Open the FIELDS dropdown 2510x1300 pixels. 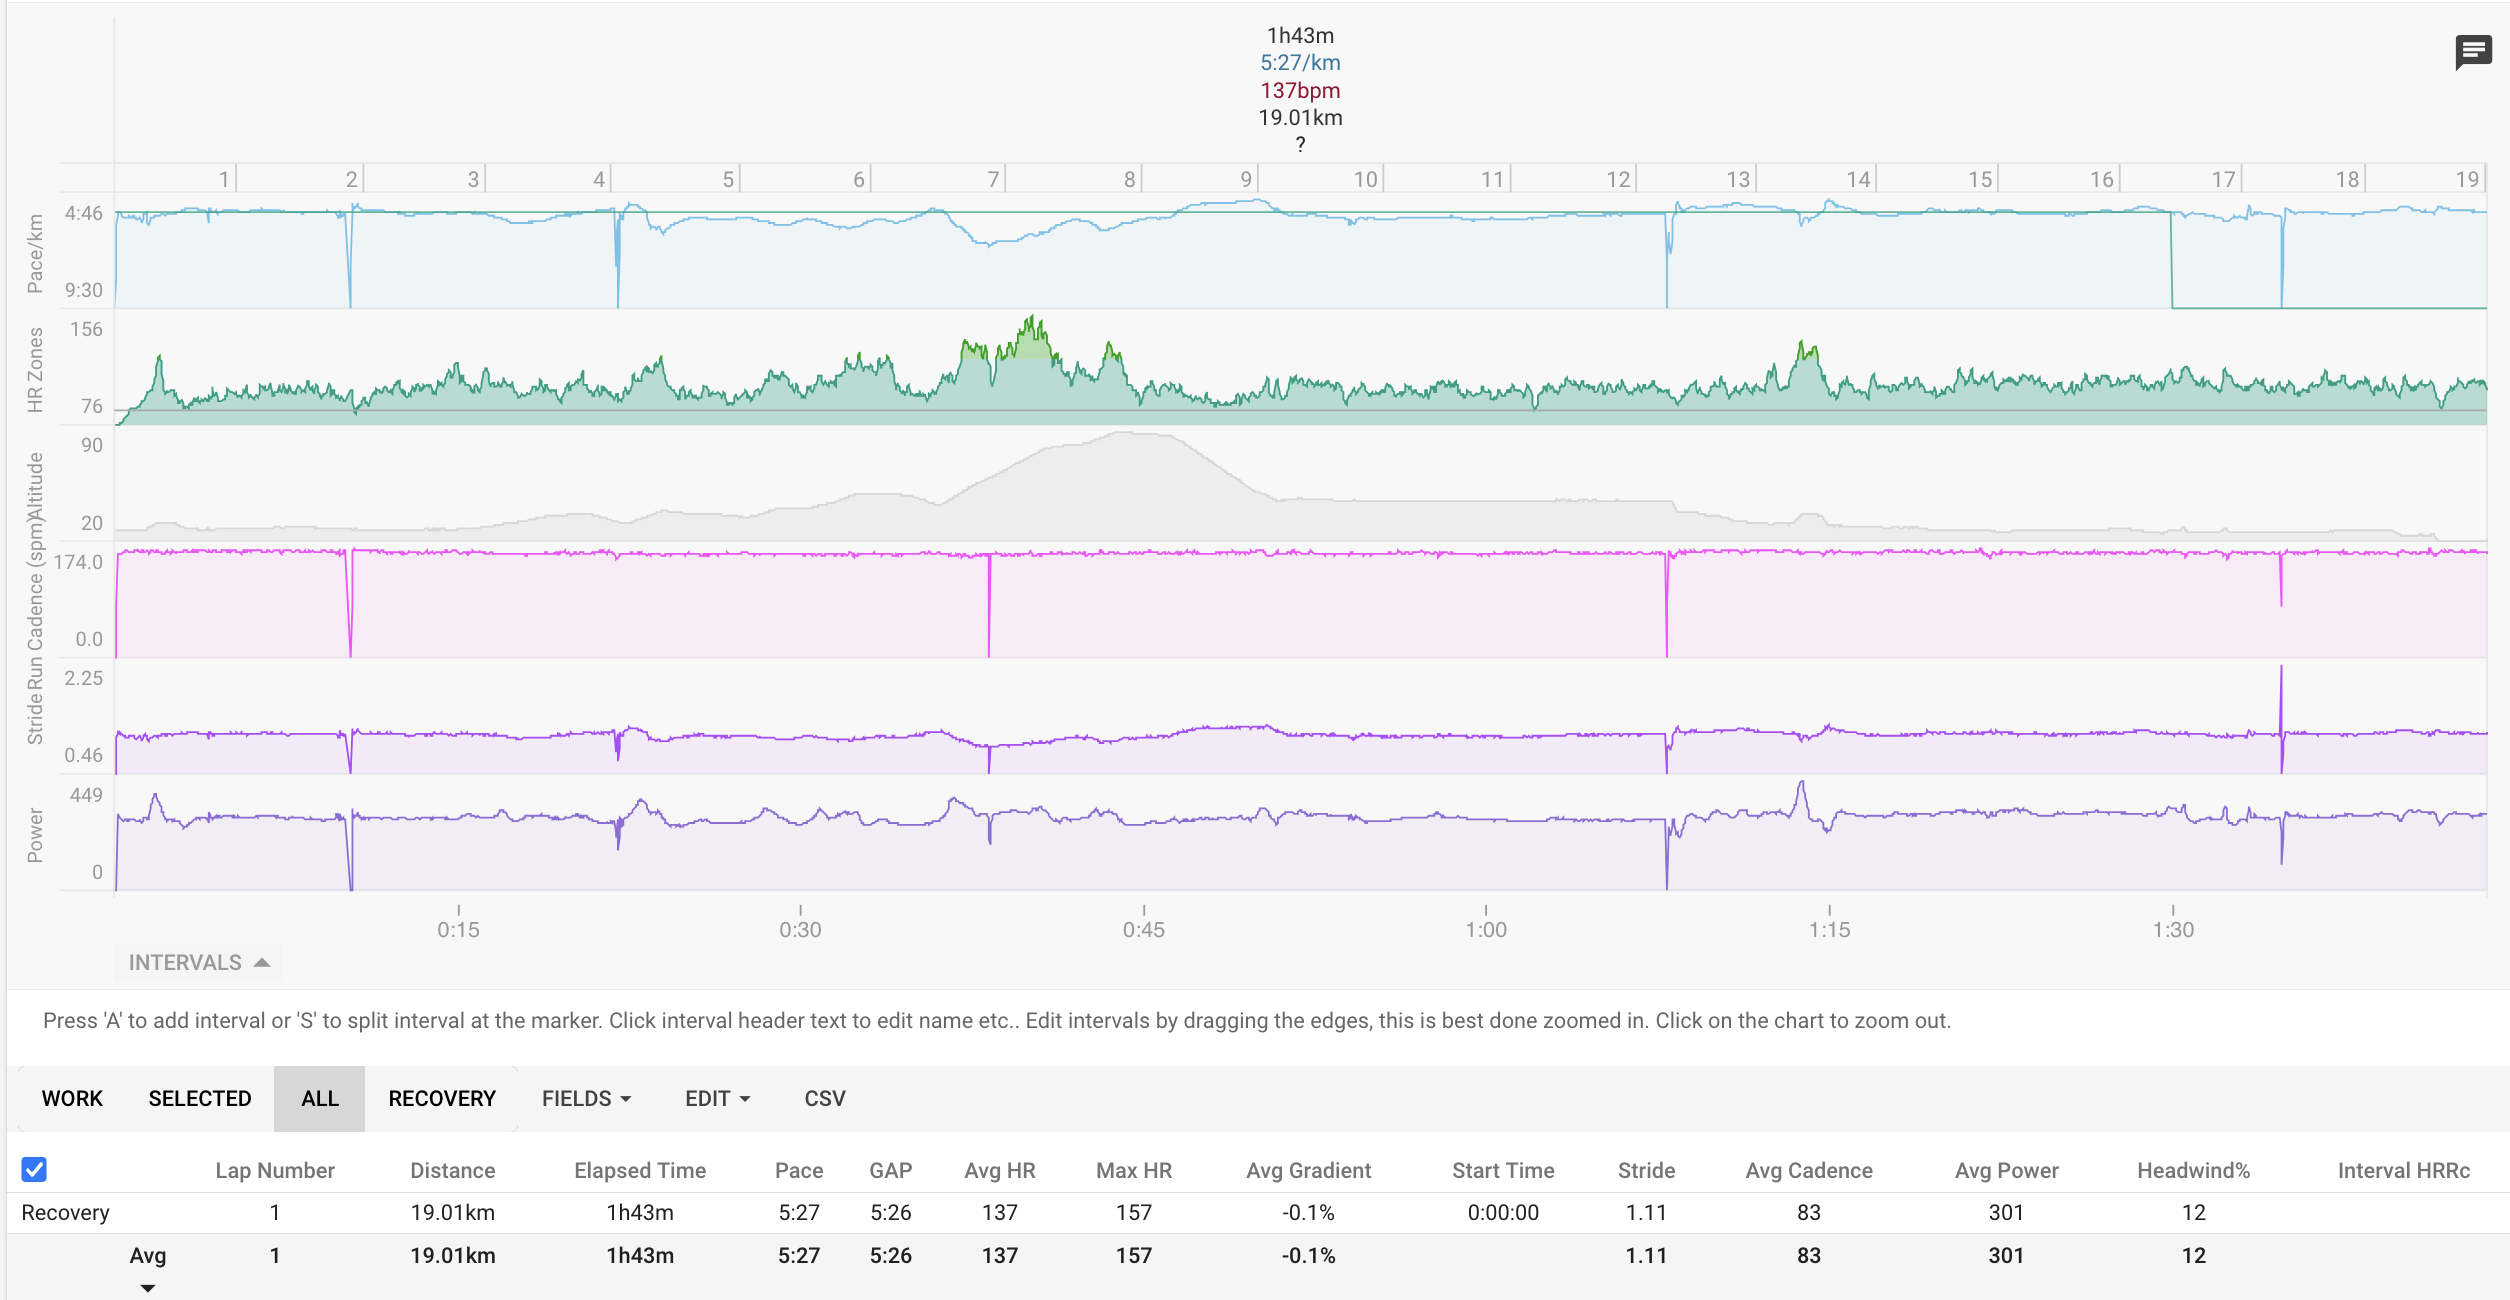586,1098
